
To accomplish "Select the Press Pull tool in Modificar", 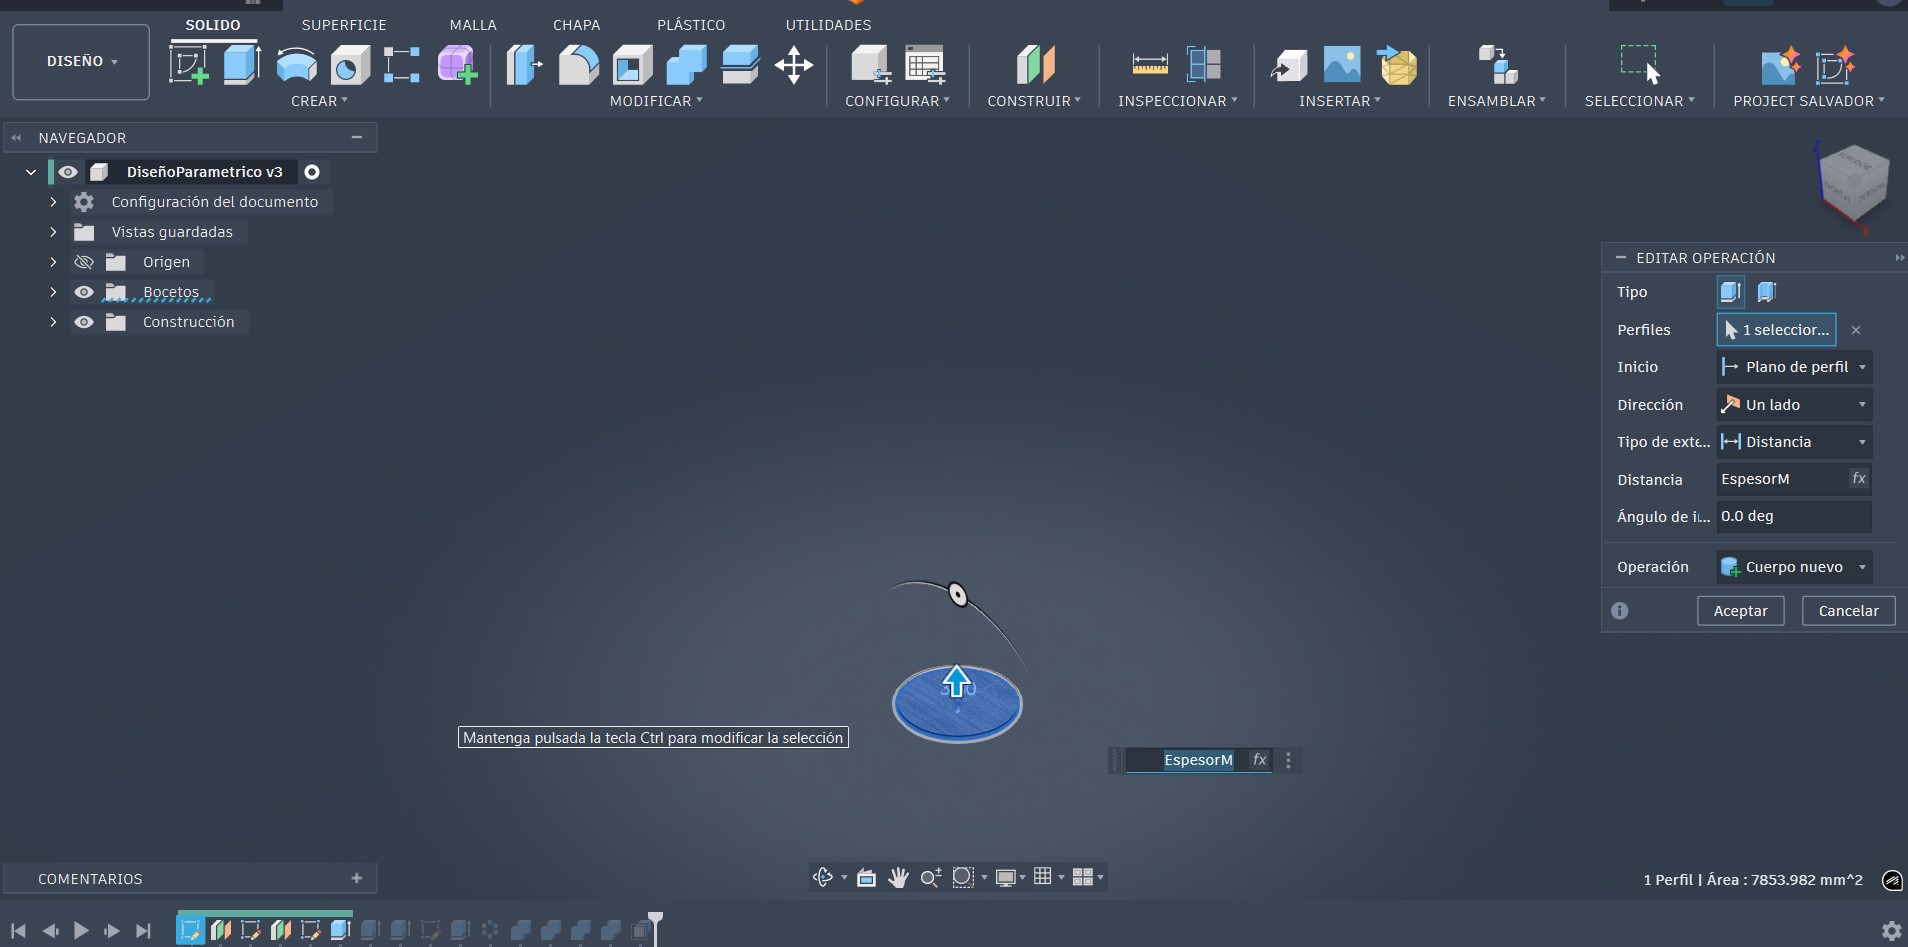I will coord(523,64).
